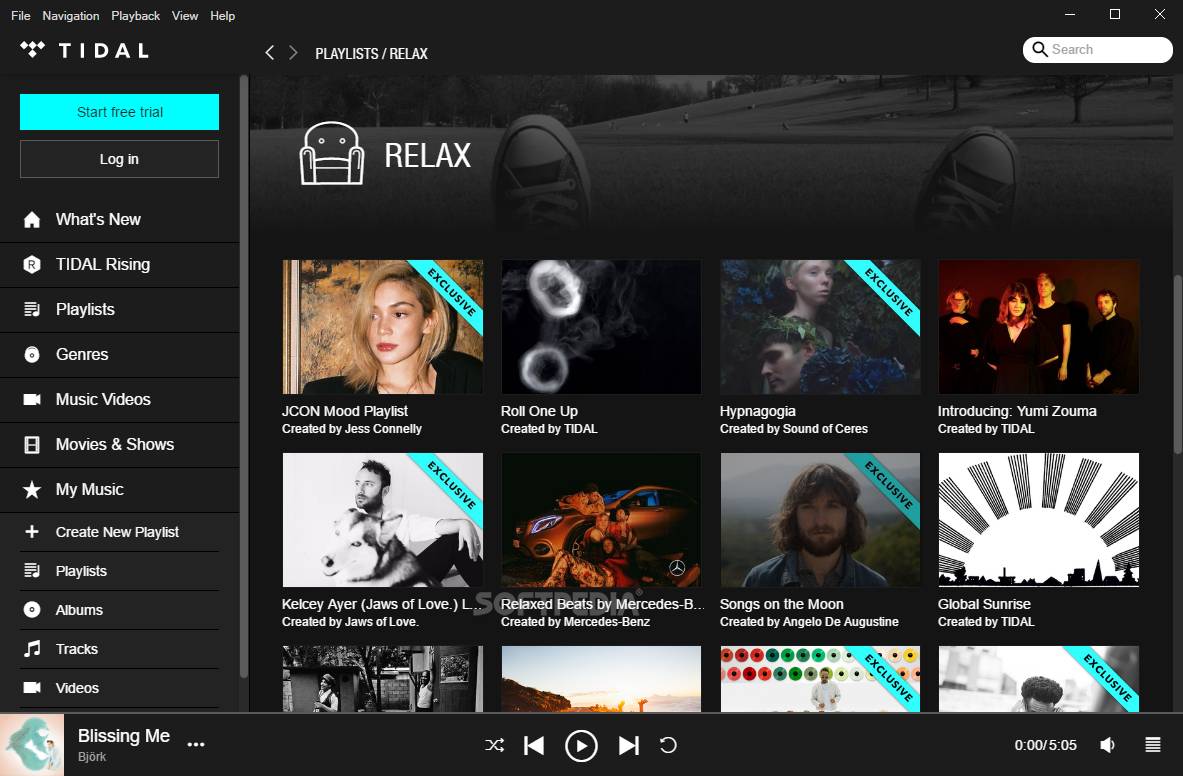
Task: Select the TIDAL Rising badge icon
Action: click(32, 265)
